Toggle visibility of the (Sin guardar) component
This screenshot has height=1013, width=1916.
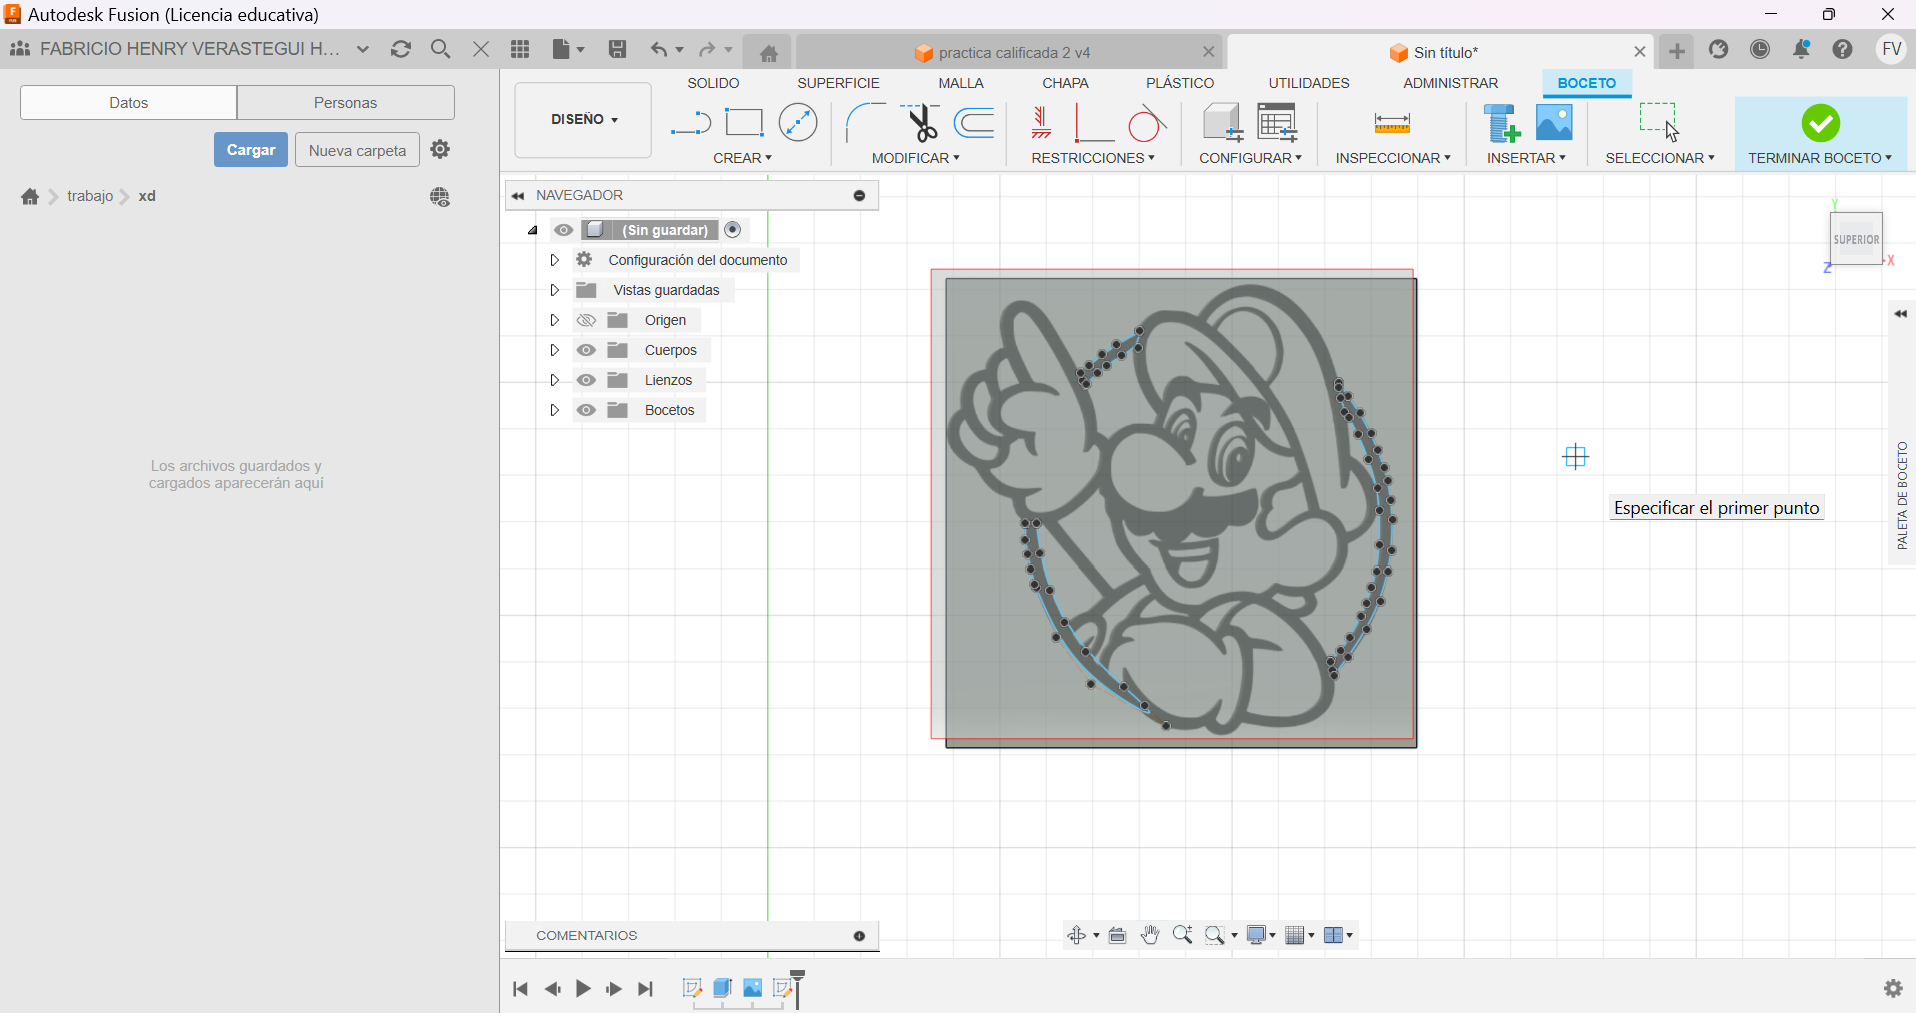[x=564, y=230]
